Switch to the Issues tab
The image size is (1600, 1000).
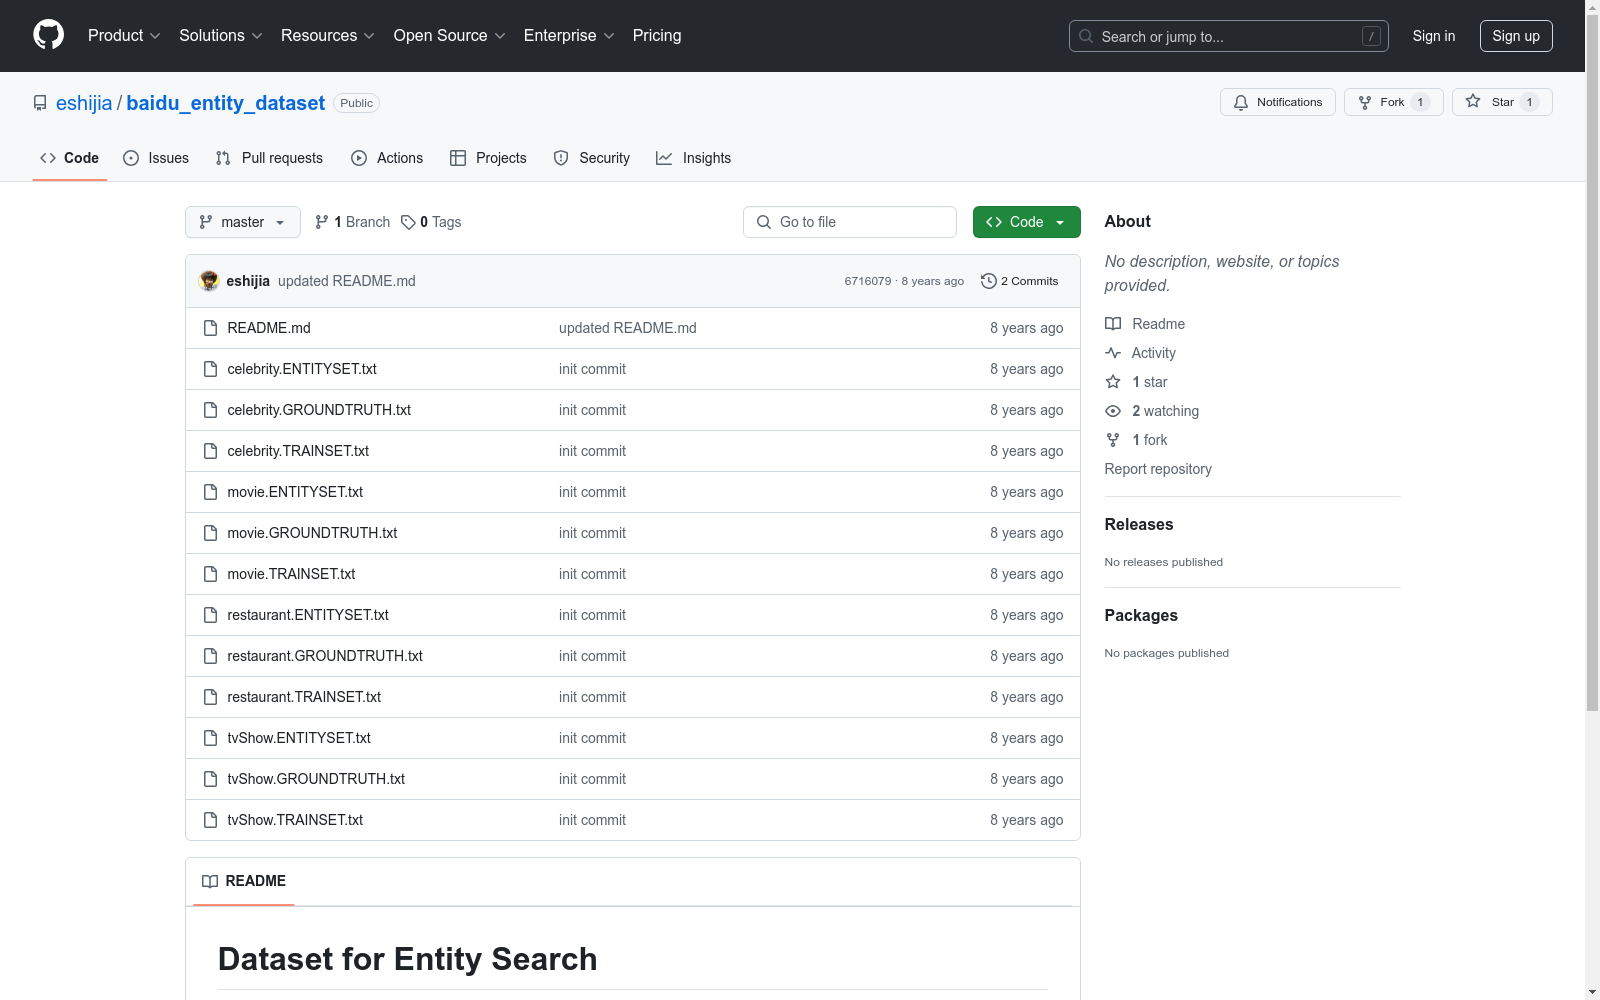pyautogui.click(x=156, y=158)
